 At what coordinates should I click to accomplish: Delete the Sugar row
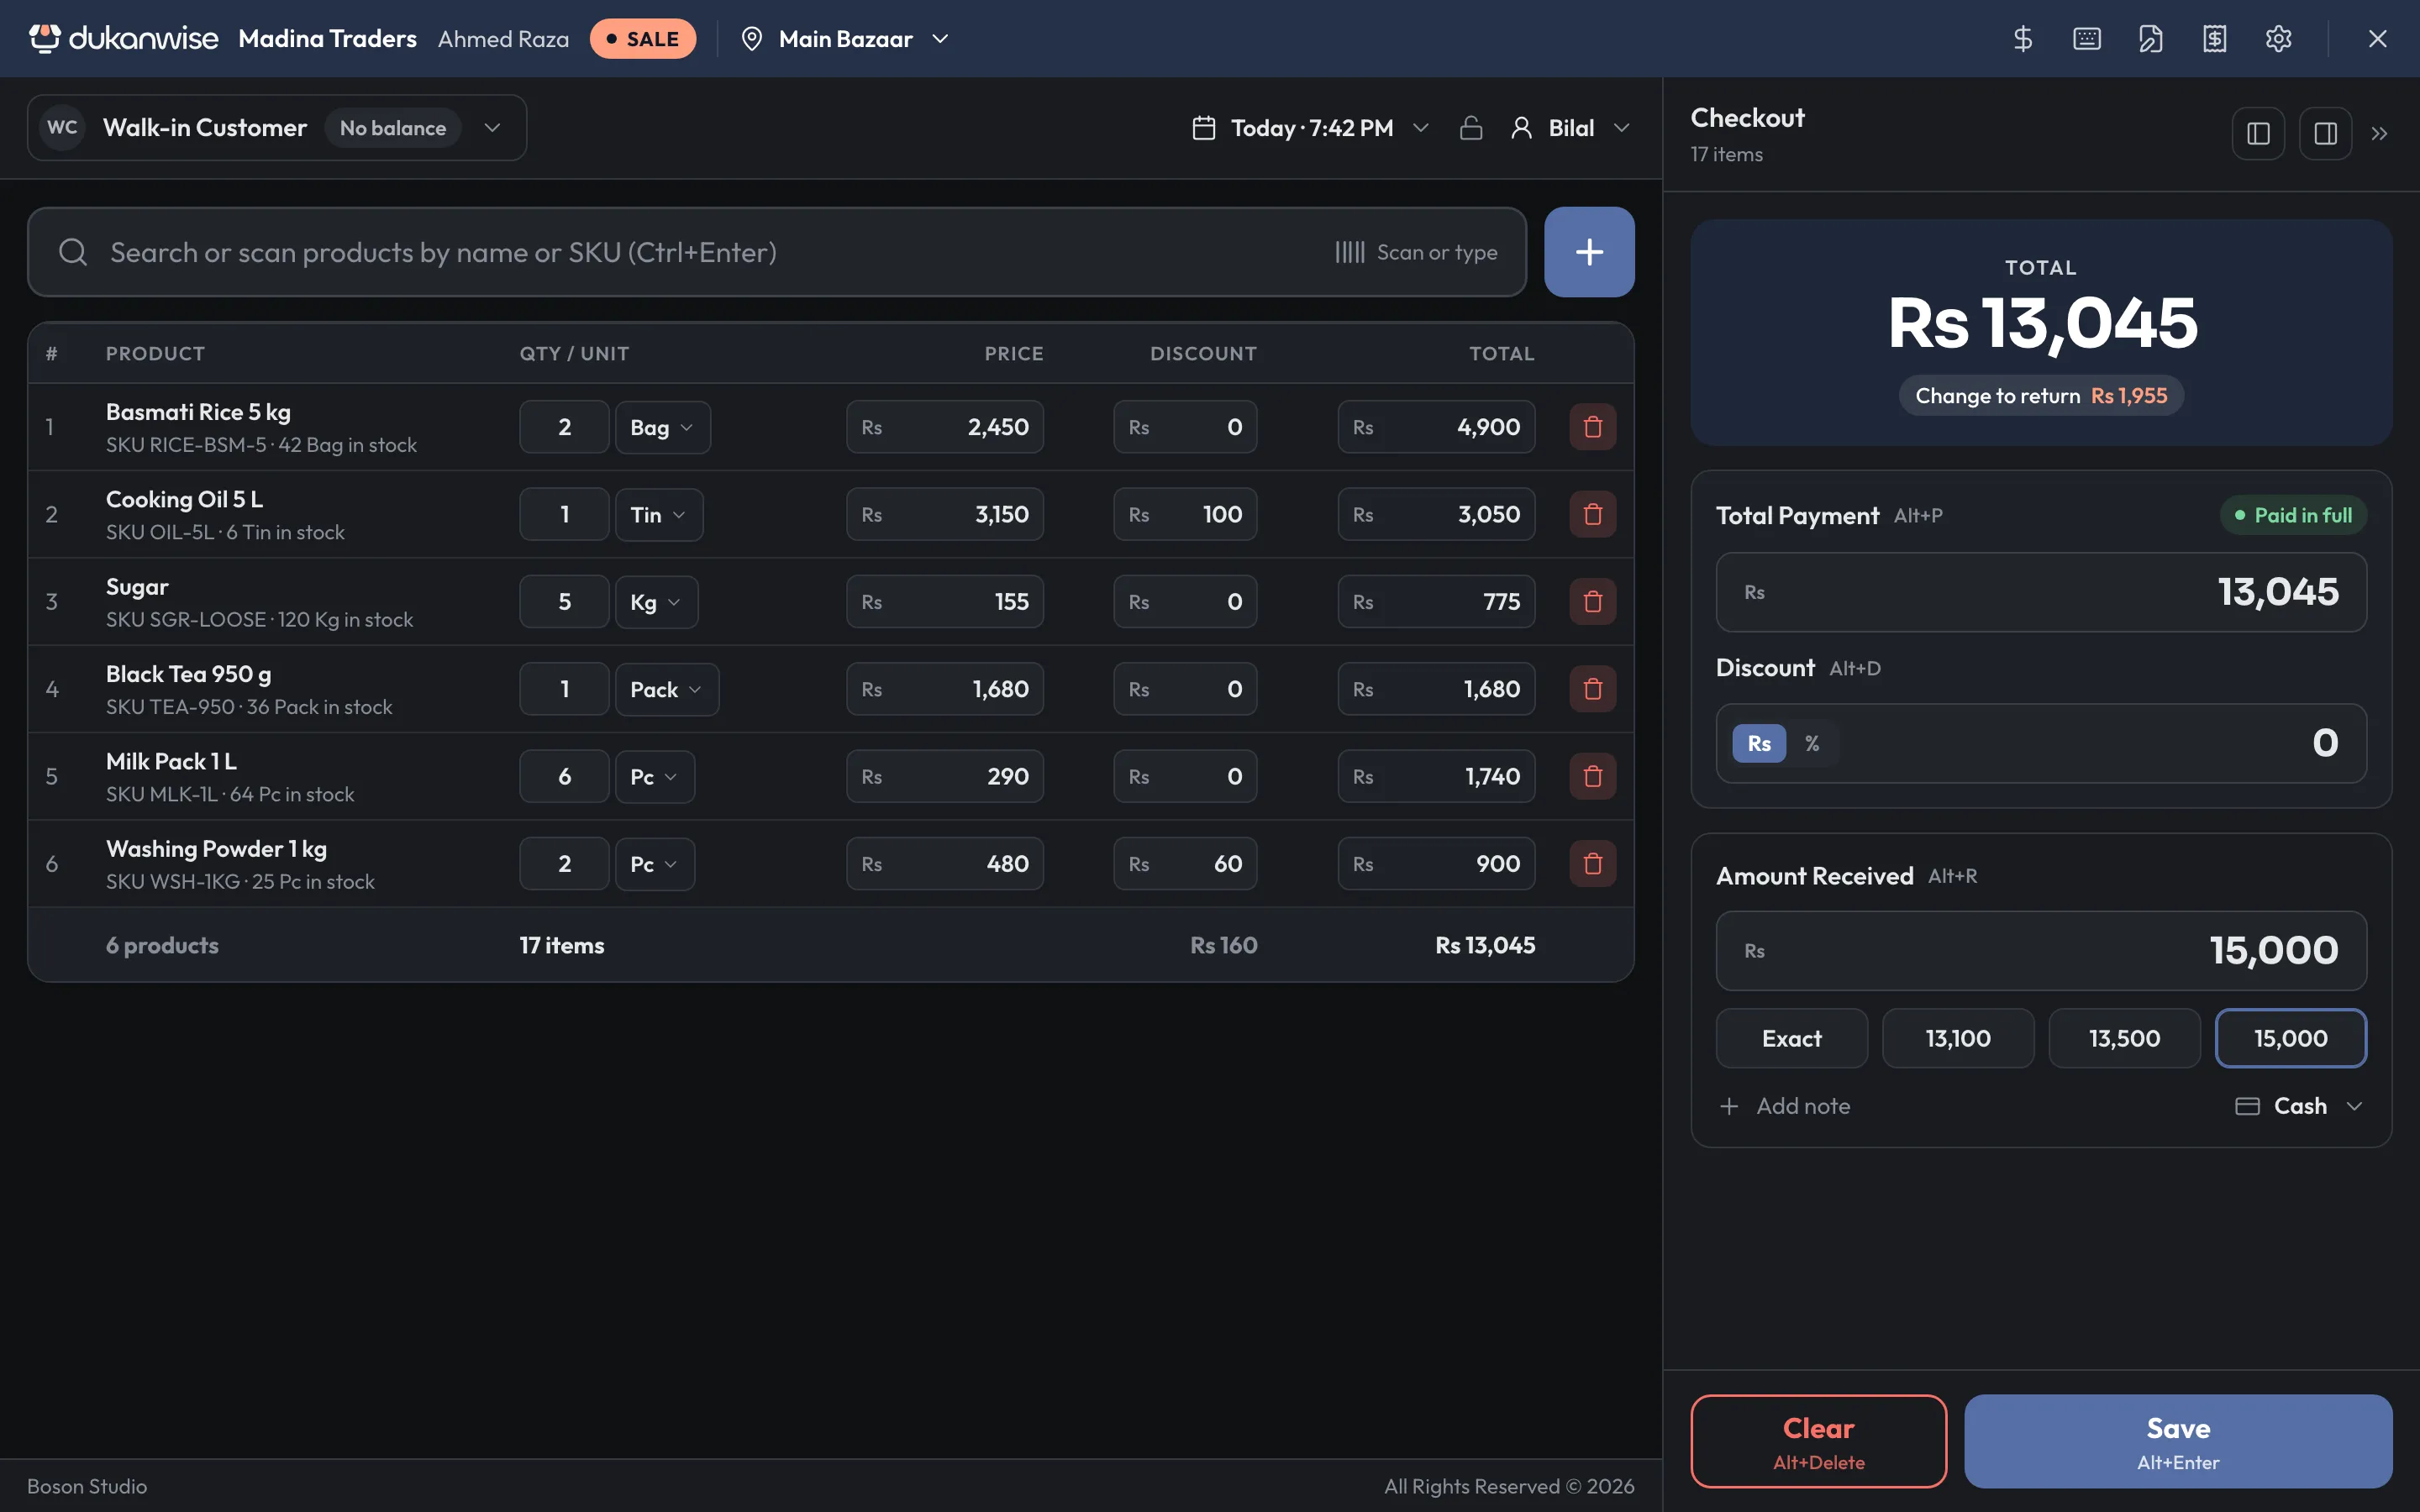1593,602
